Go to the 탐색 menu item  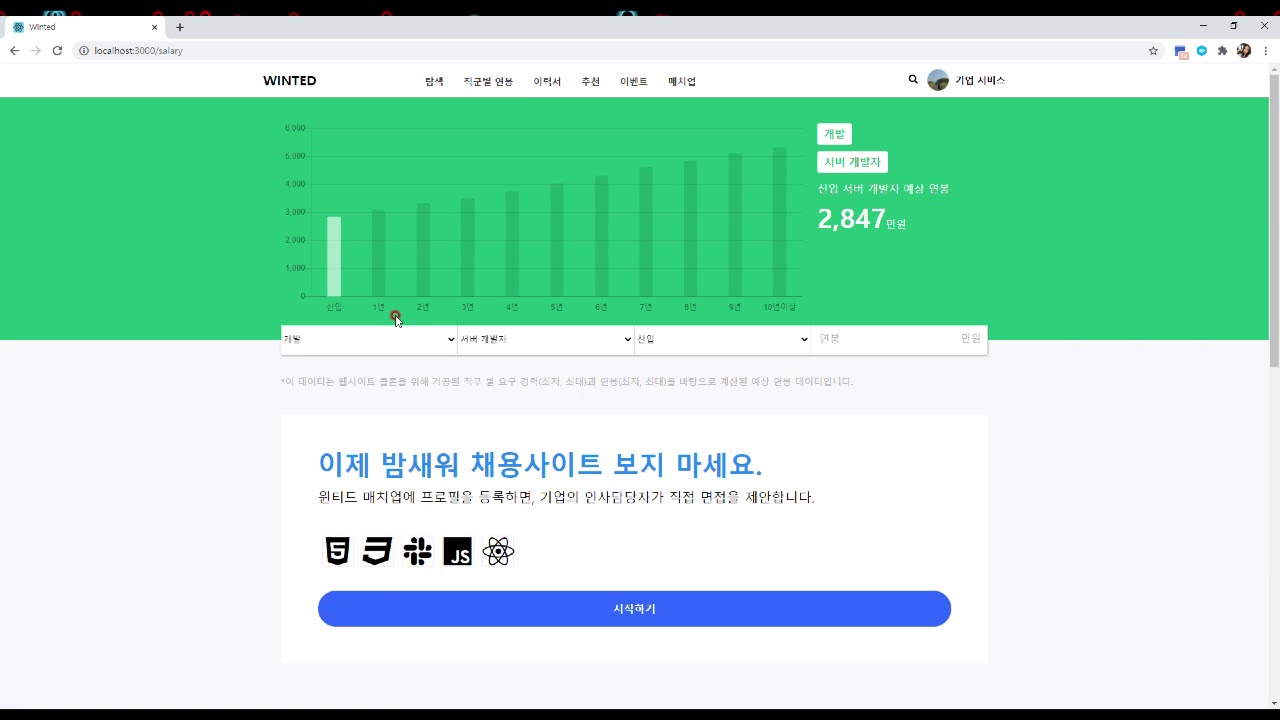click(x=434, y=81)
